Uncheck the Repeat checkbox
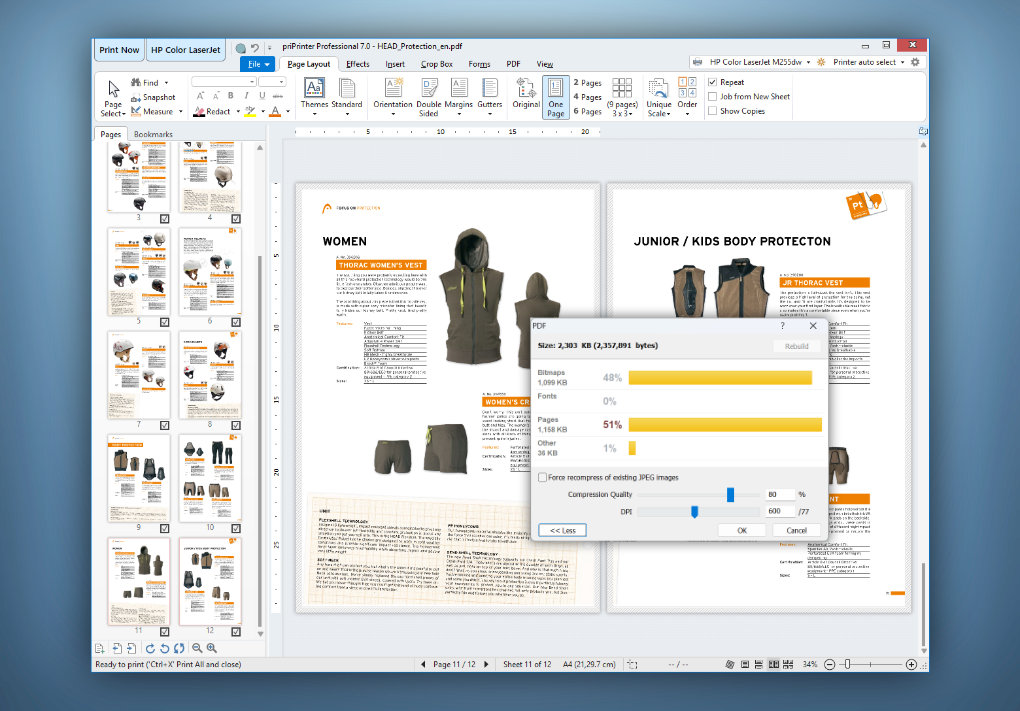 (712, 82)
